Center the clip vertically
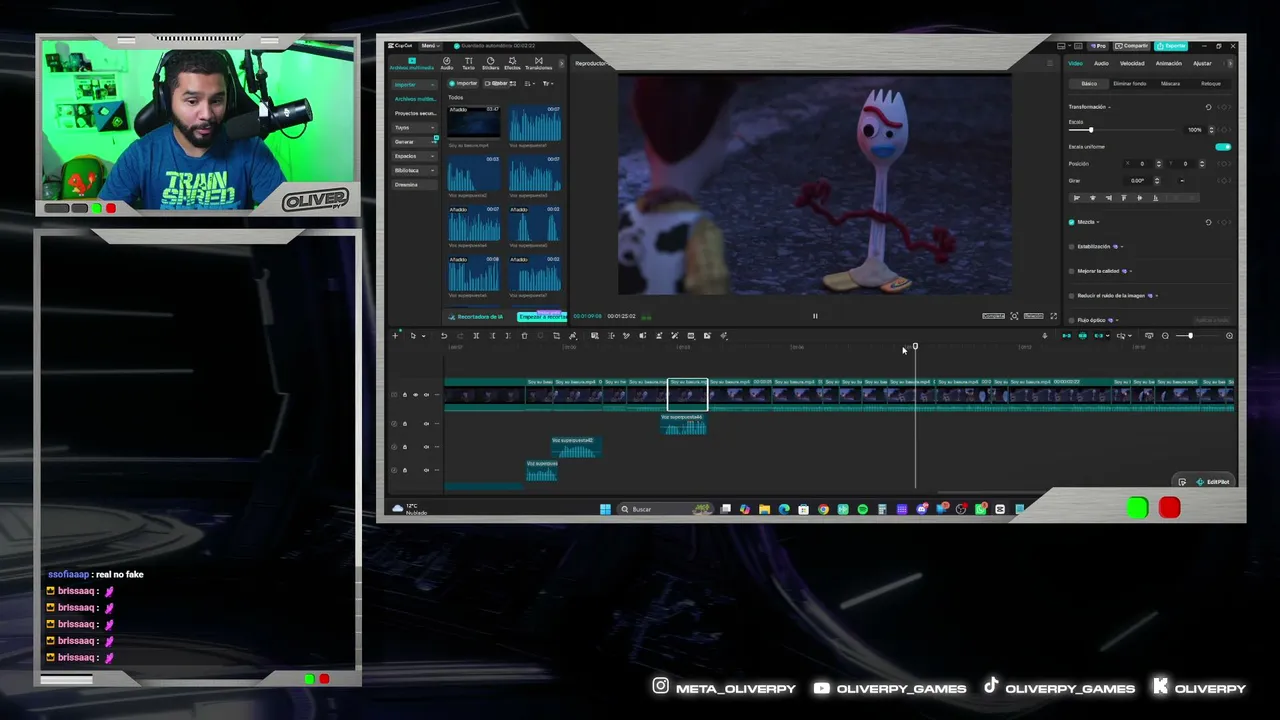The image size is (1280, 720). click(x=1140, y=198)
